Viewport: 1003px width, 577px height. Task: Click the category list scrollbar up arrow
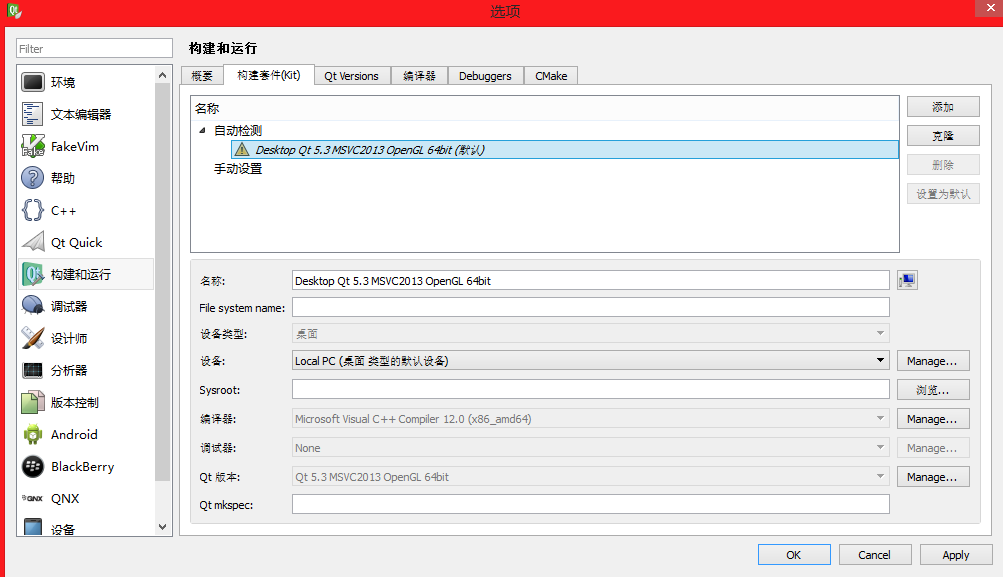tap(162, 75)
